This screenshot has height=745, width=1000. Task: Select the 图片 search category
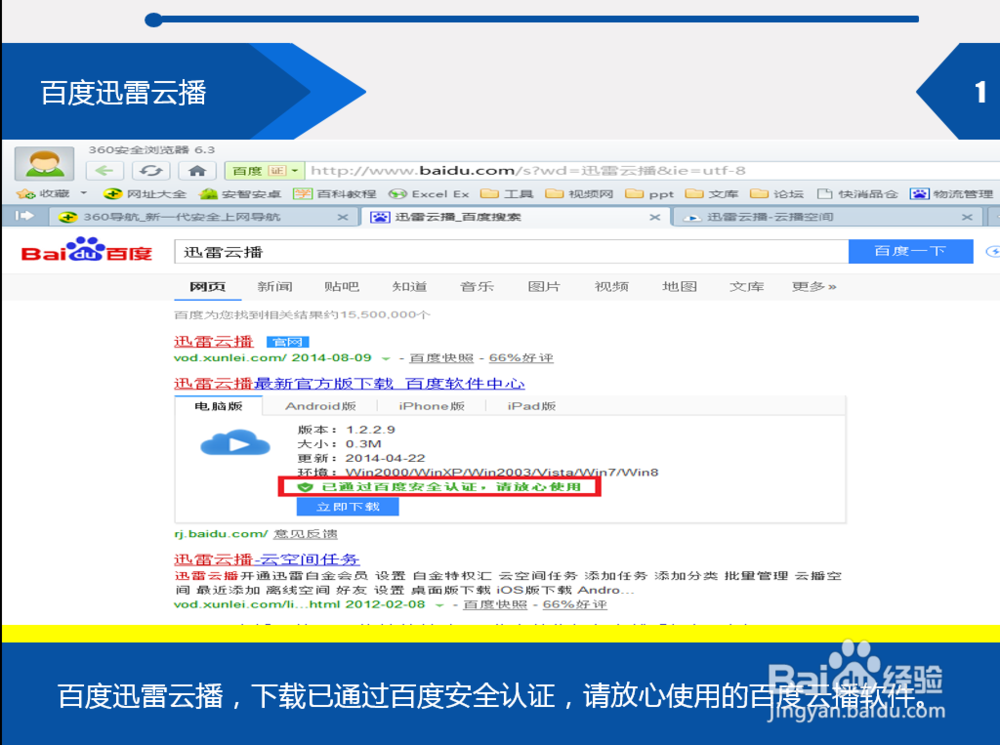544,286
